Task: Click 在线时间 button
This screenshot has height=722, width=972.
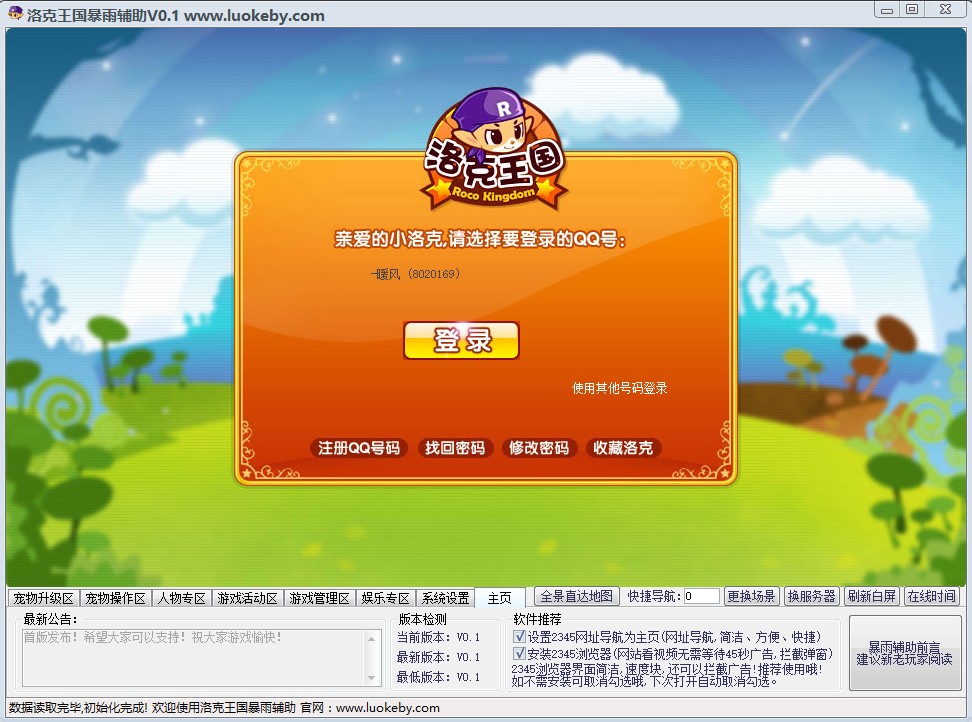Action: (x=932, y=596)
